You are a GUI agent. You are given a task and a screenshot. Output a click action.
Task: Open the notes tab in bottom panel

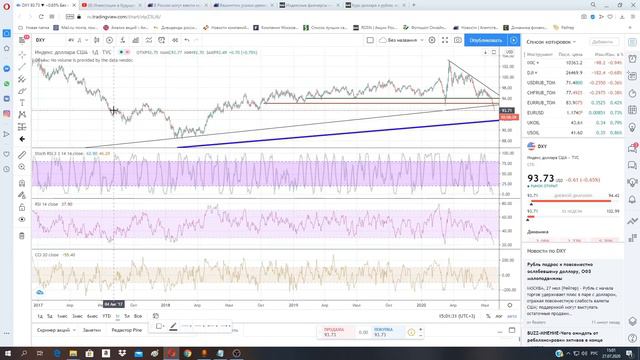click(x=92, y=330)
